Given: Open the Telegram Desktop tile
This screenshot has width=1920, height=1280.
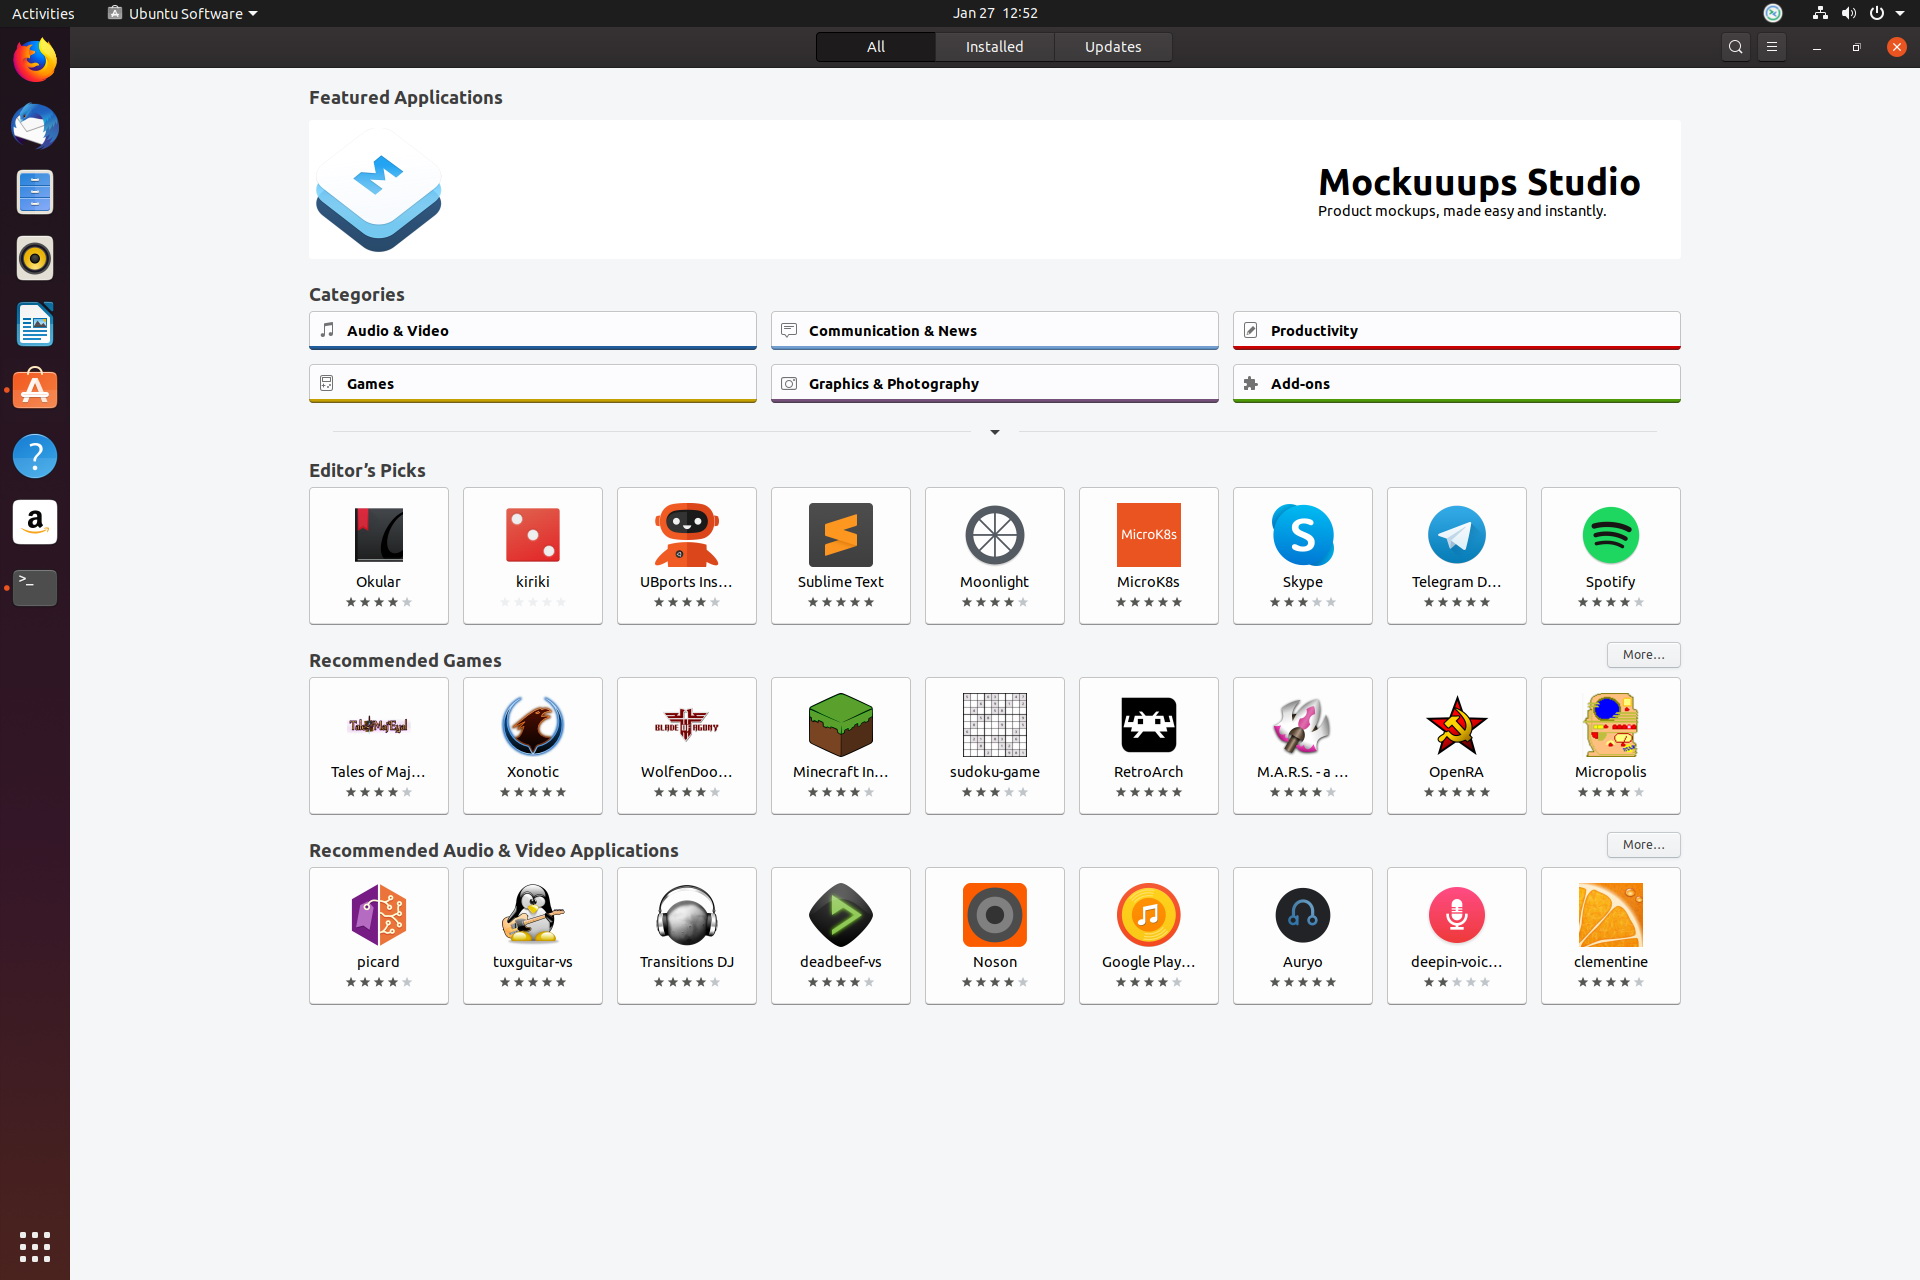Looking at the screenshot, I should (1456, 555).
